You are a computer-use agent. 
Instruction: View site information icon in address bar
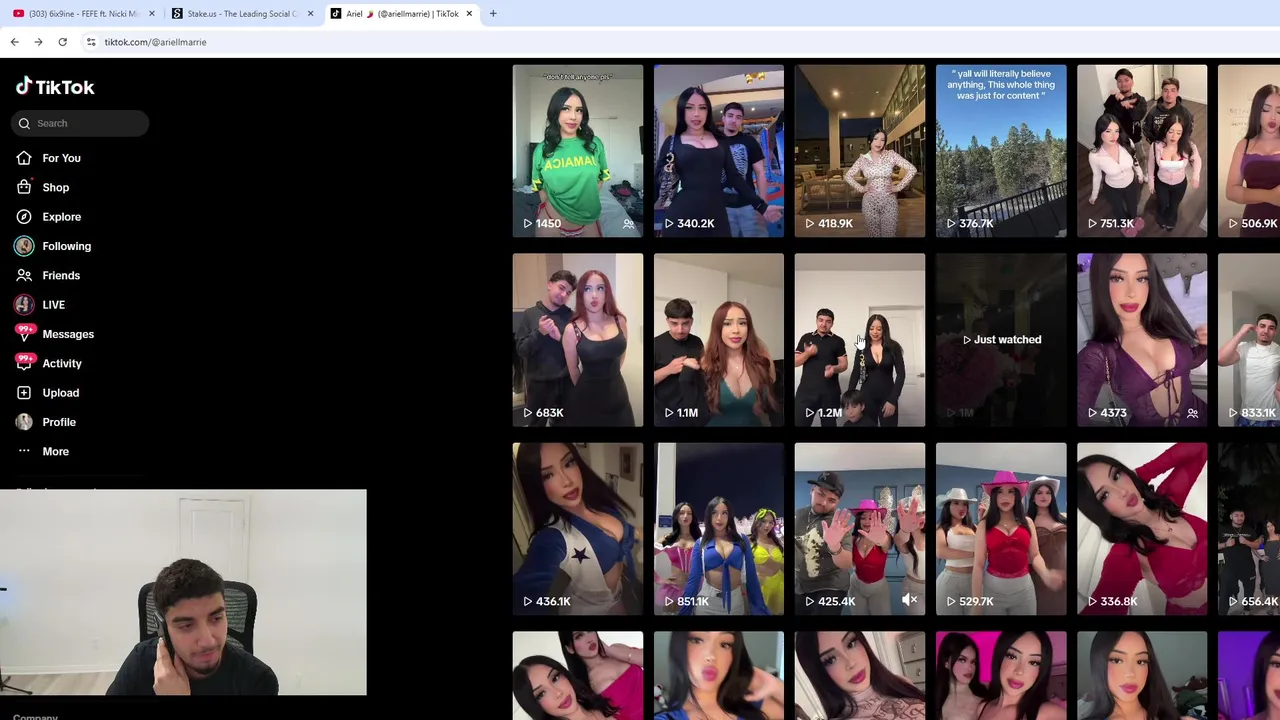point(91,42)
